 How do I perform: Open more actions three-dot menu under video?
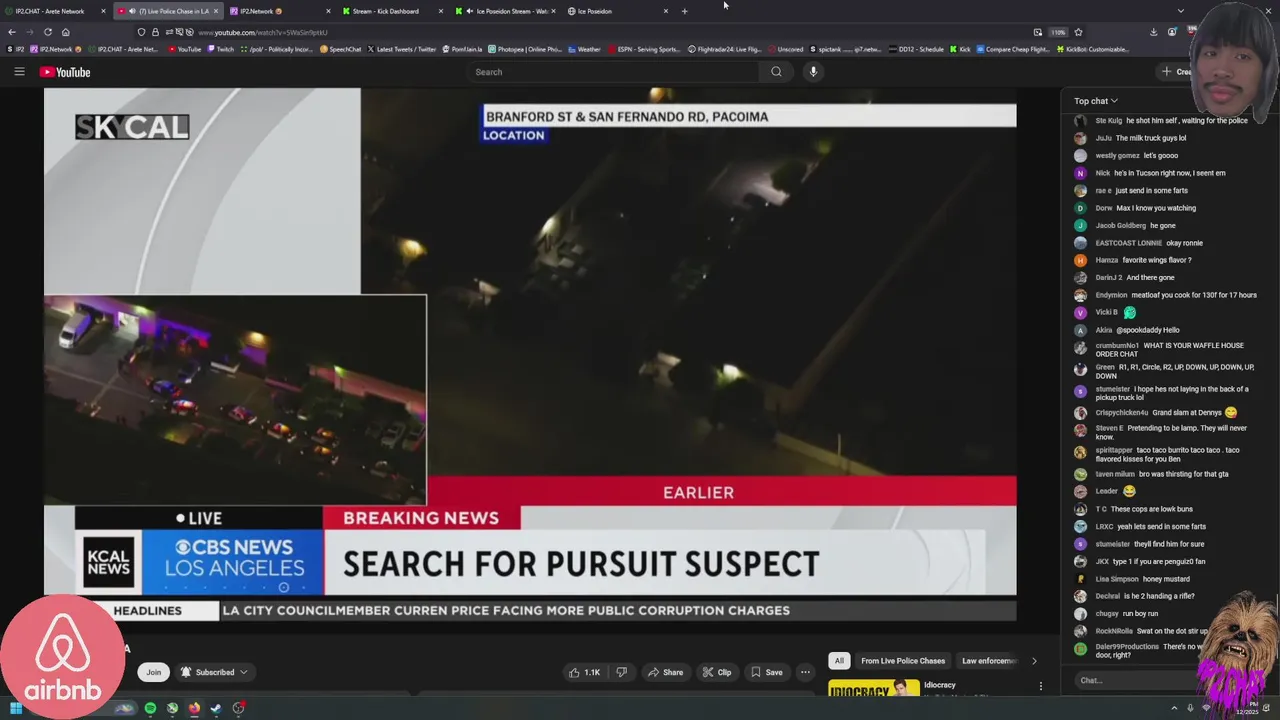click(x=805, y=672)
